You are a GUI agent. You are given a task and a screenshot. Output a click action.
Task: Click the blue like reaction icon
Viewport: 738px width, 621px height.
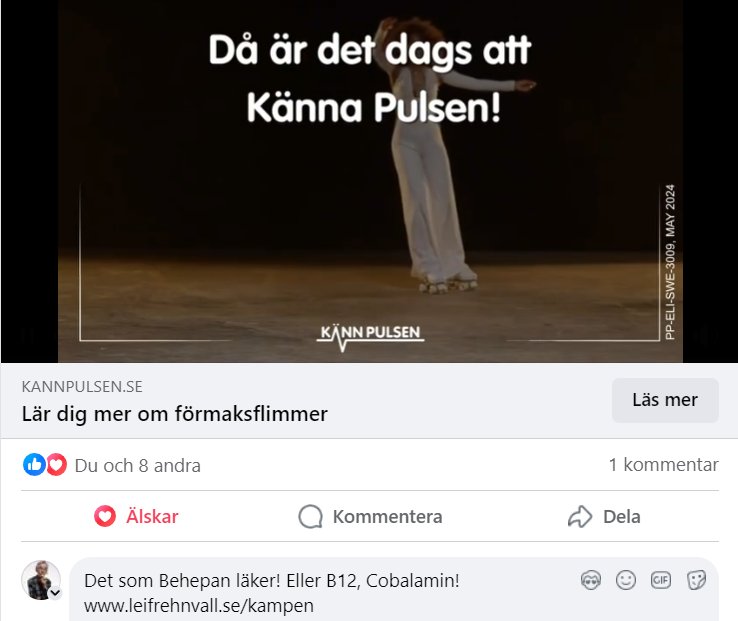tap(34, 465)
